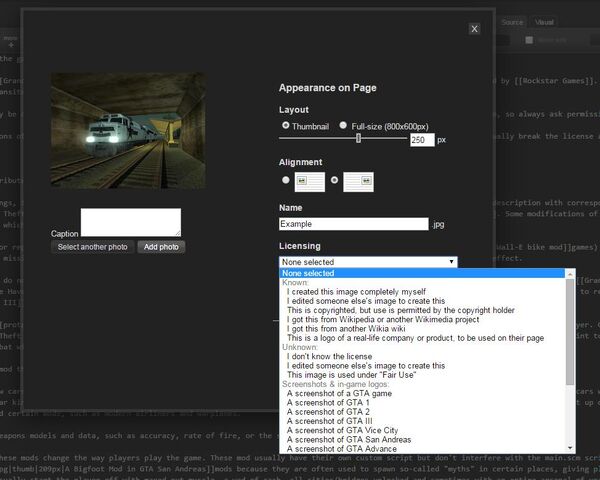
Task: Select A screenshot of GTA San Andreas
Action: pos(349,439)
